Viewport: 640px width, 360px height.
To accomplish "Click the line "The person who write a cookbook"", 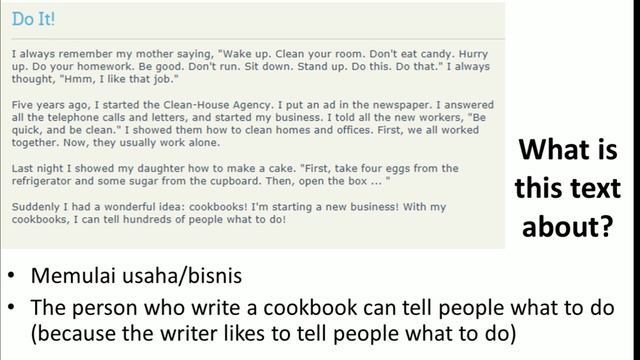I will click(x=322, y=307).
